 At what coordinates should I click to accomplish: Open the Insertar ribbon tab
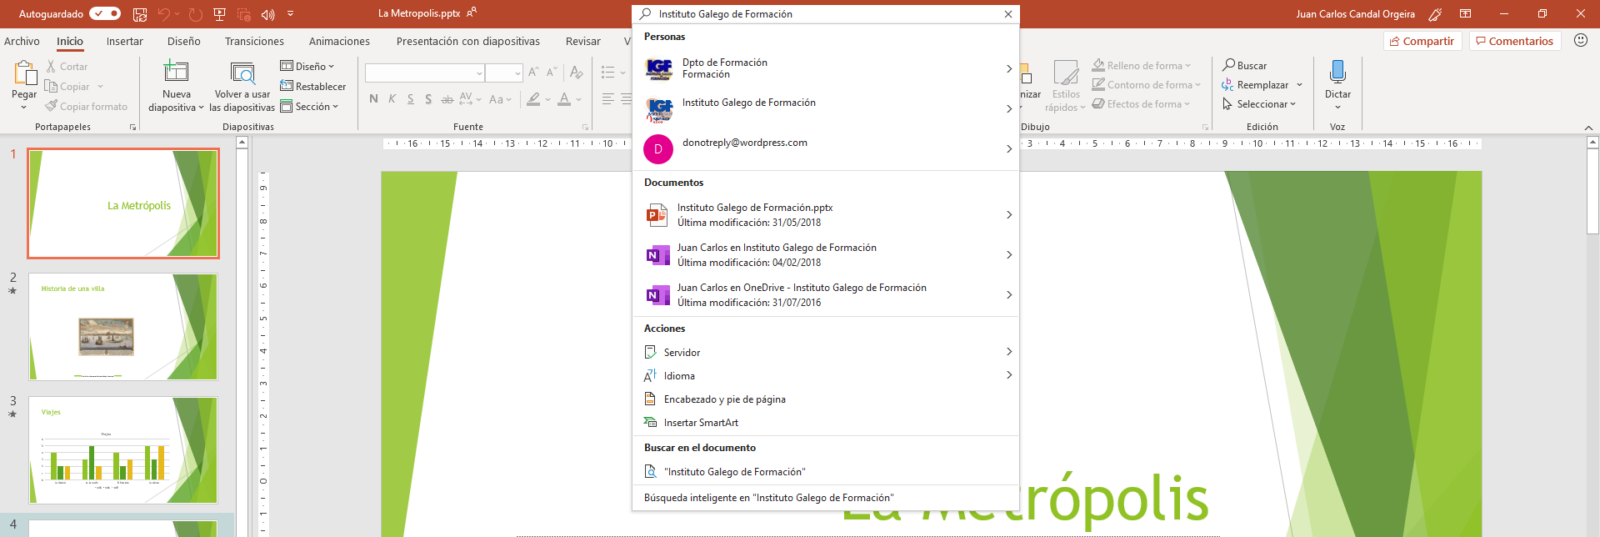pyautogui.click(x=125, y=42)
